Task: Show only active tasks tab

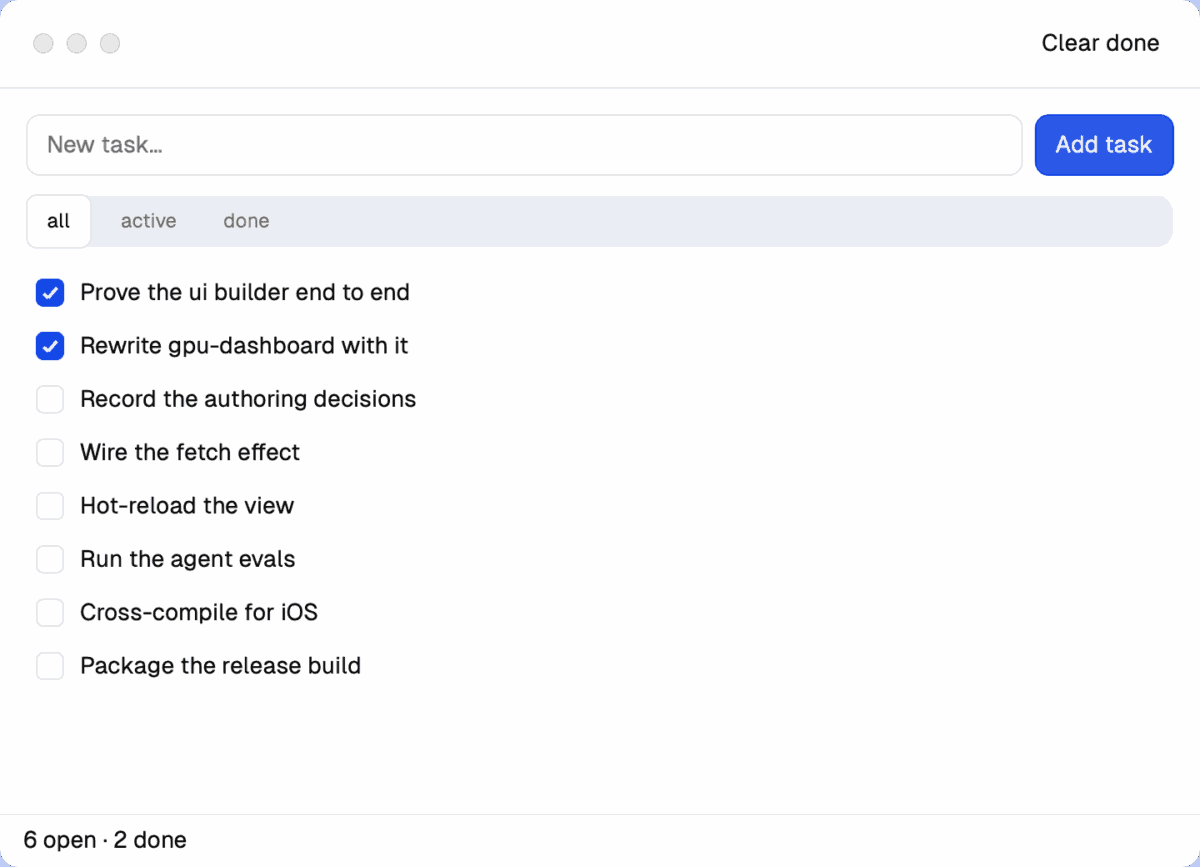Action: (x=148, y=221)
